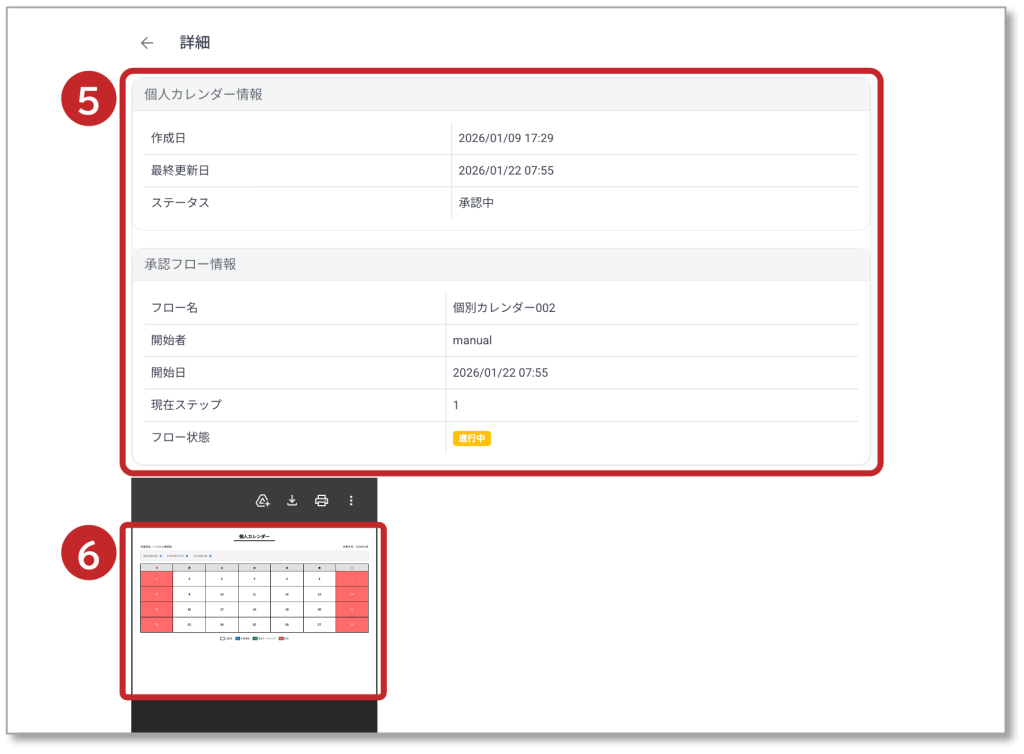Viewport: 1024px width, 754px height.
Task: Select the flow name 個別カレンダー002
Action: click(x=504, y=308)
